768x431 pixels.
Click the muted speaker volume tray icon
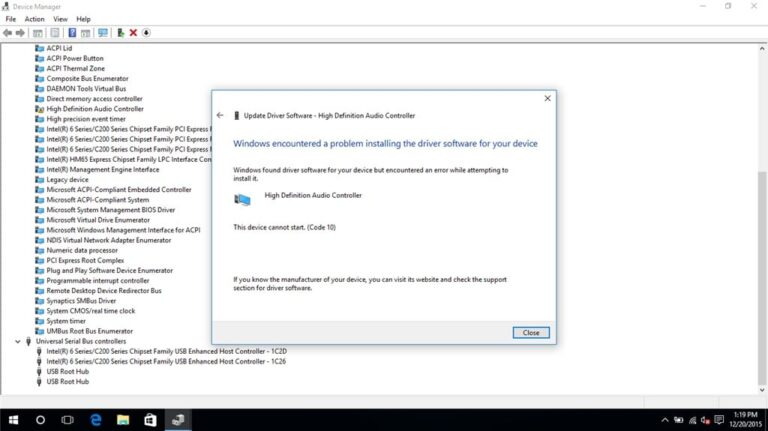705,420
